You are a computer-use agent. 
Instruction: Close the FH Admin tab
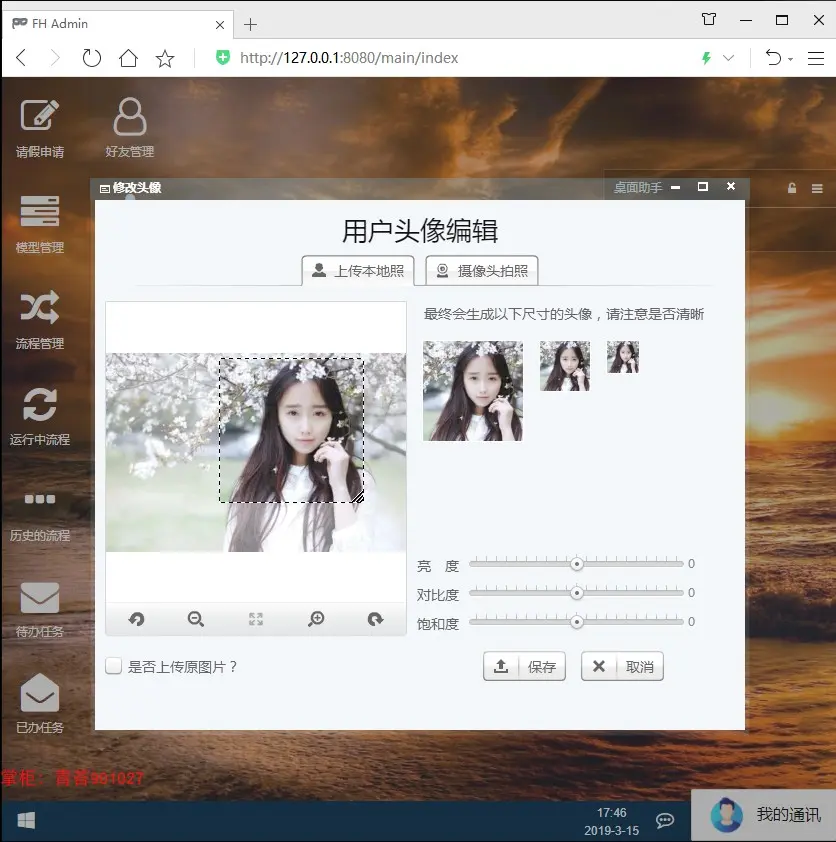(x=220, y=25)
